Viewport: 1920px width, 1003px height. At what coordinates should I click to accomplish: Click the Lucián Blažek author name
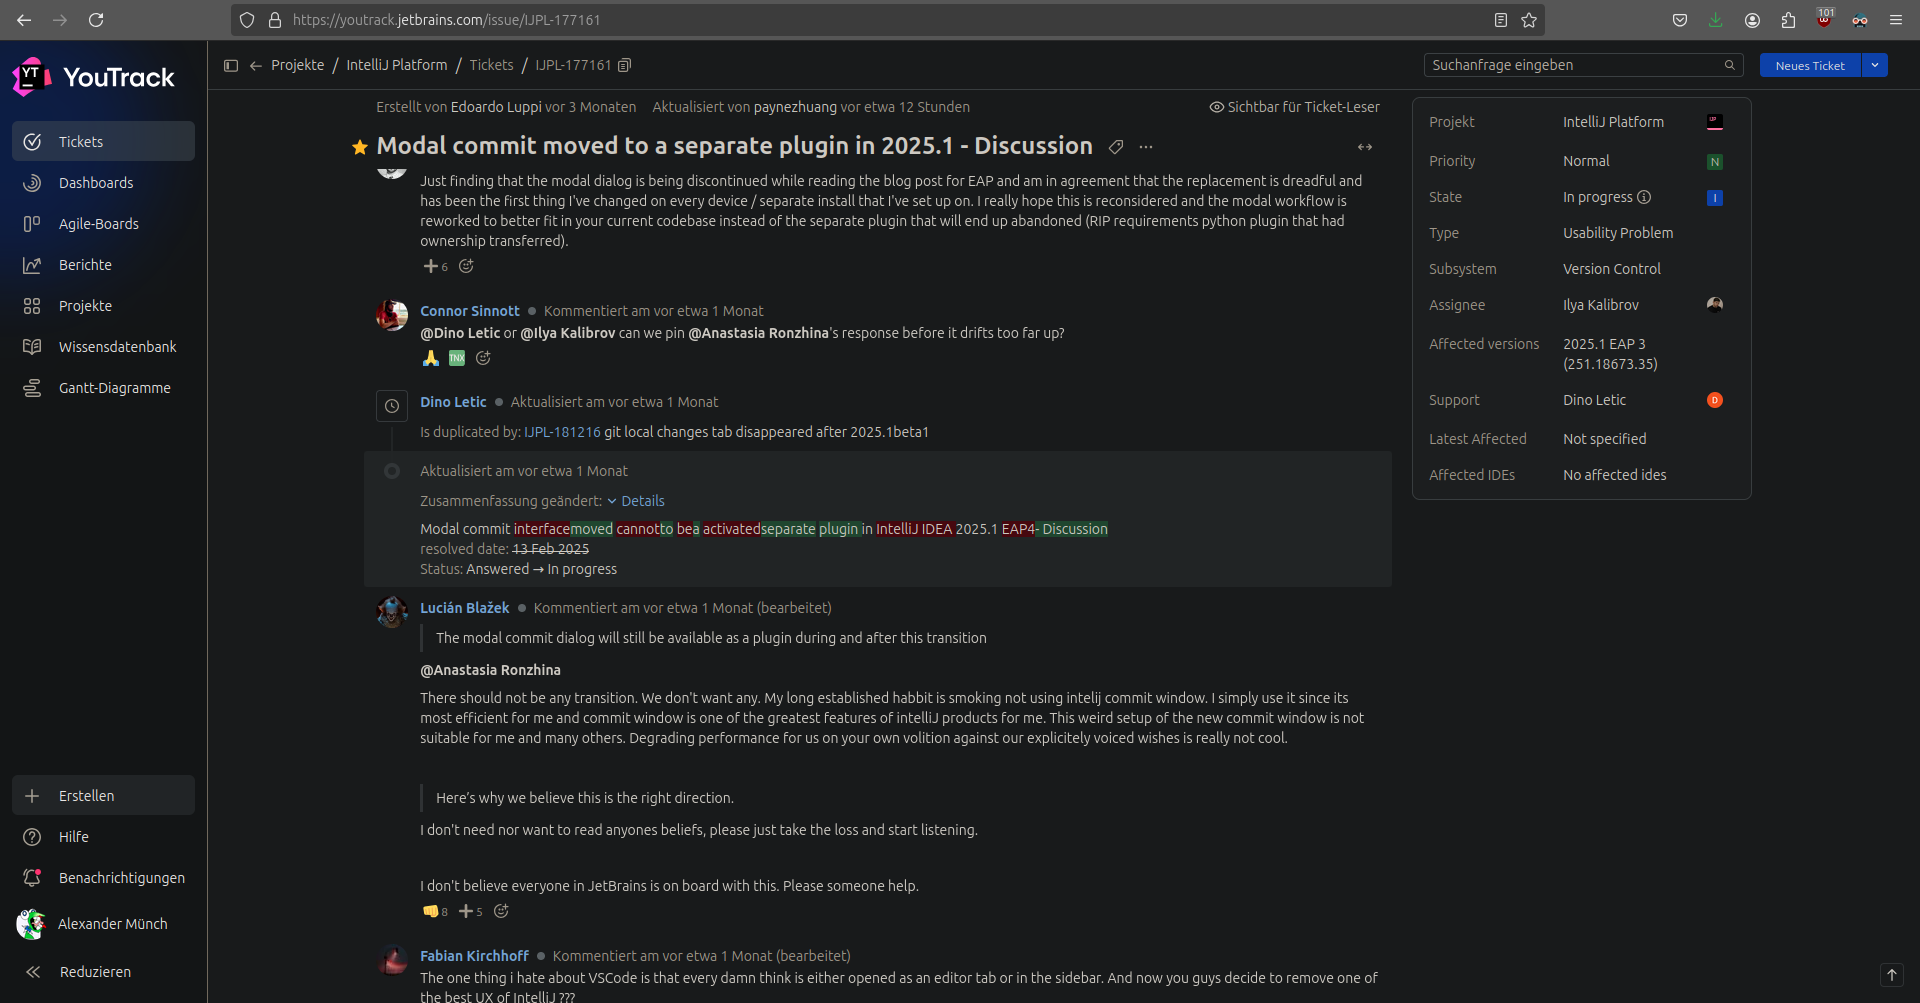465,608
